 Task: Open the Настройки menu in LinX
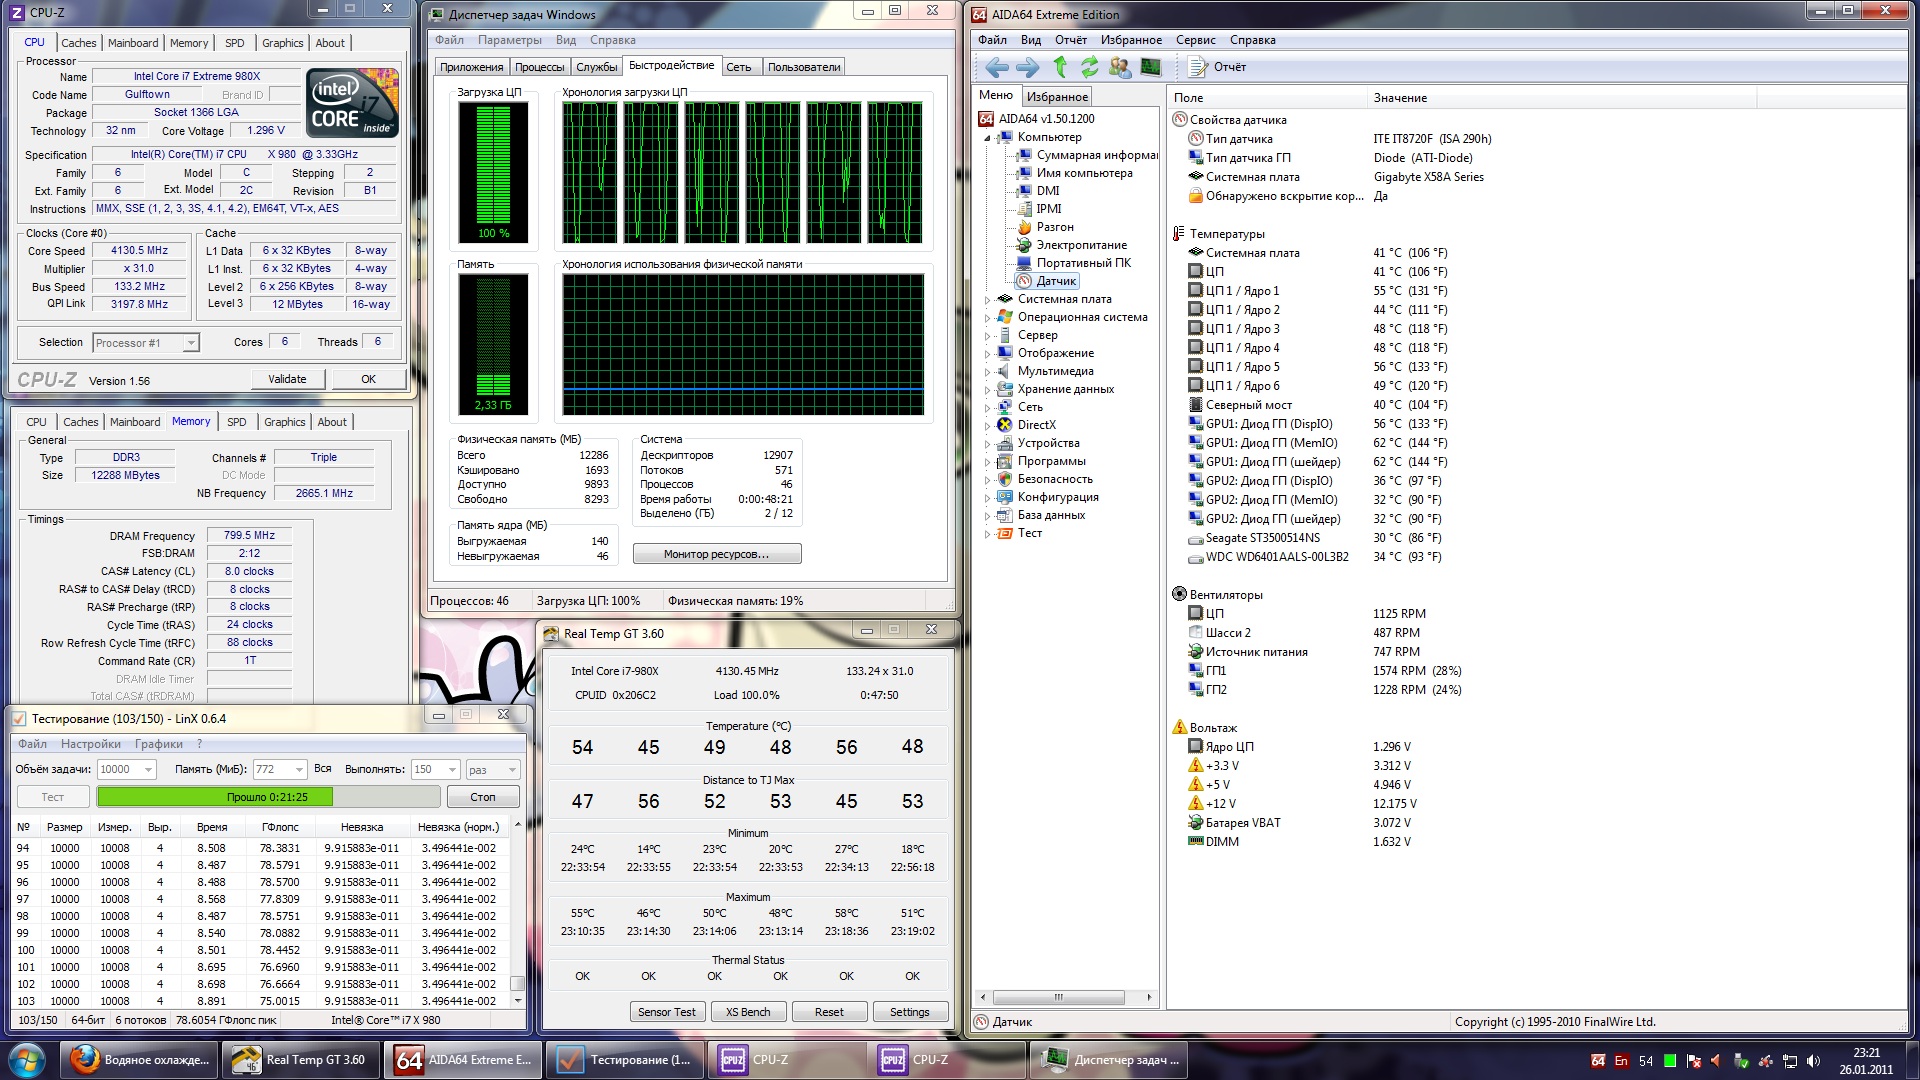pos(90,744)
